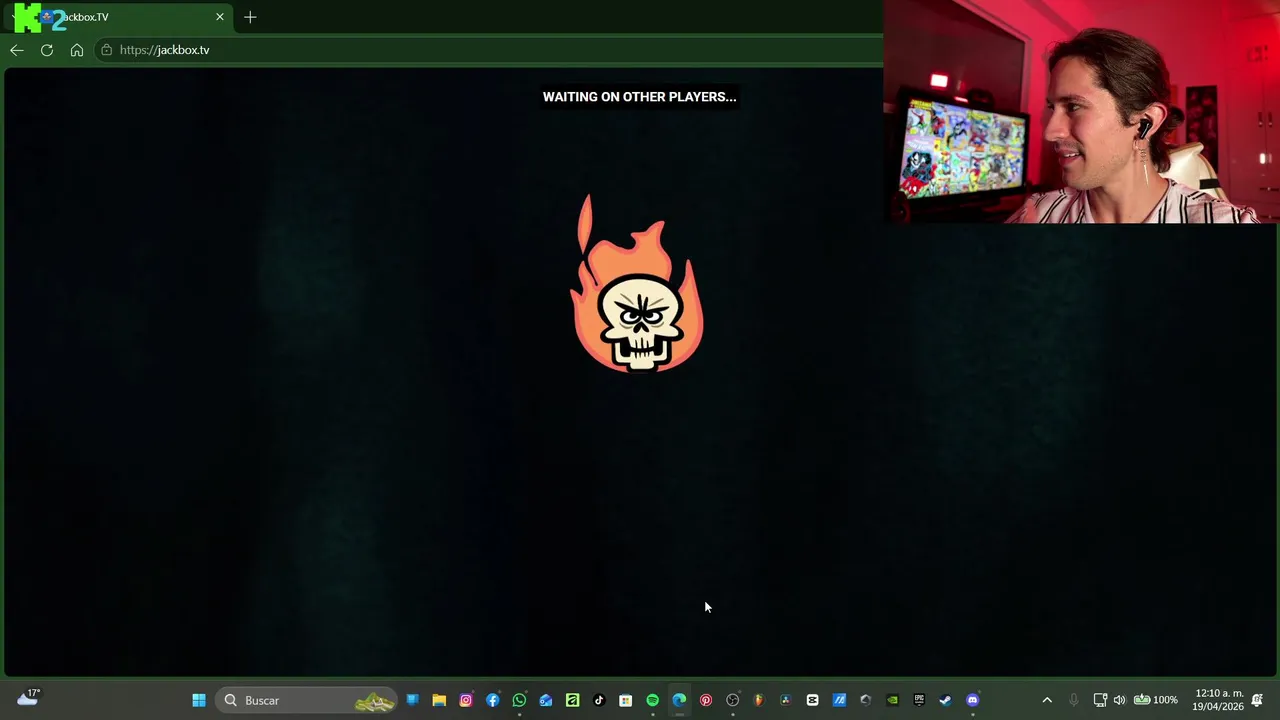
Task: View site information lock icon
Action: click(x=107, y=50)
